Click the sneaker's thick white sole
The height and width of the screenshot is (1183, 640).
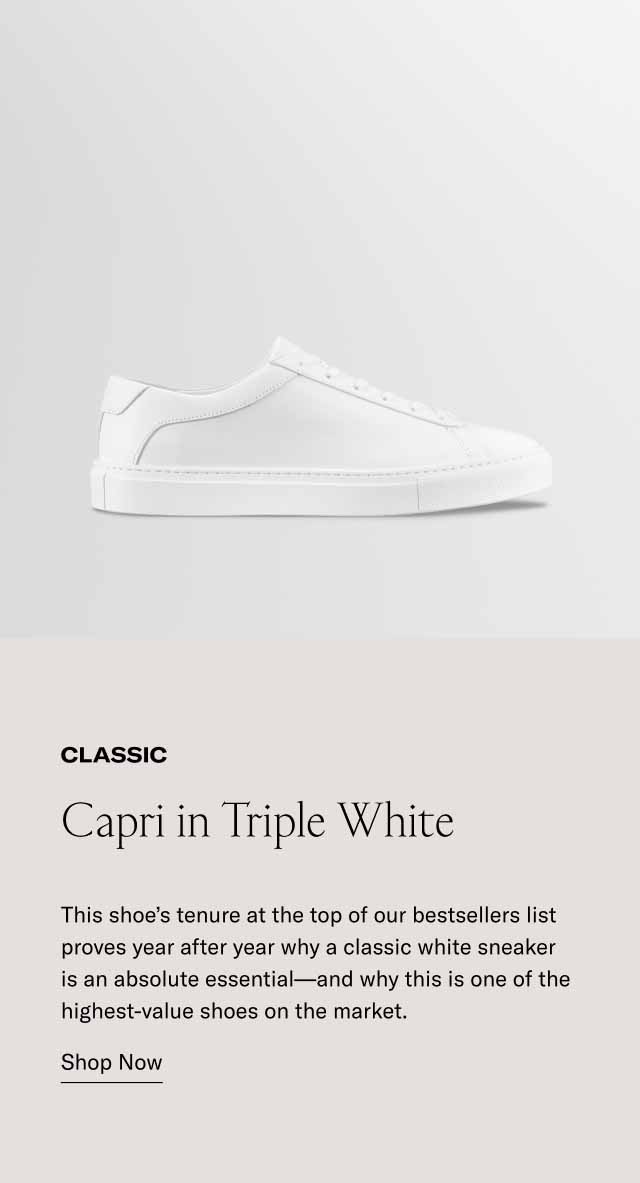[322, 488]
